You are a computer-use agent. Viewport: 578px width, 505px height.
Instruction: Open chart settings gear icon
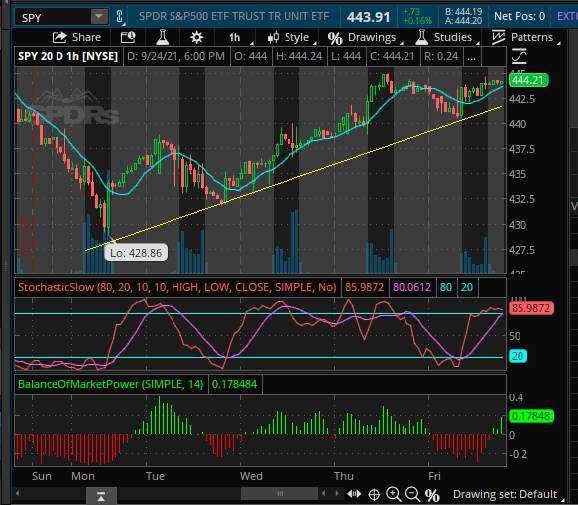click(196, 37)
